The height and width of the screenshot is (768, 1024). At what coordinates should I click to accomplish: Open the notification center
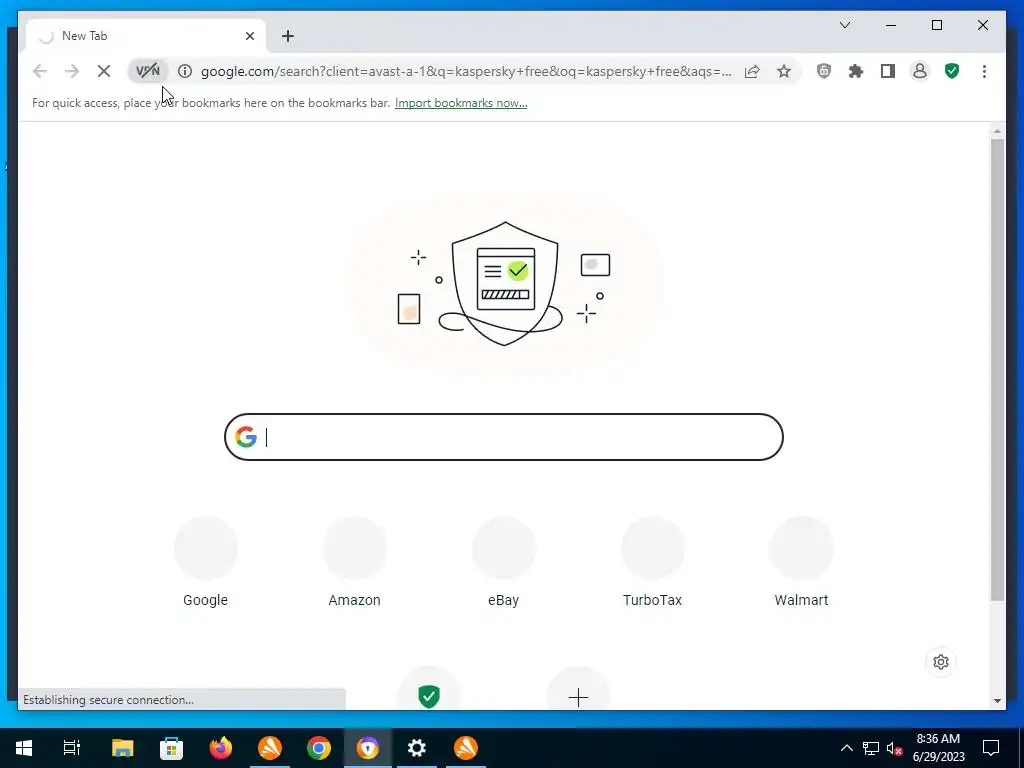(x=991, y=748)
